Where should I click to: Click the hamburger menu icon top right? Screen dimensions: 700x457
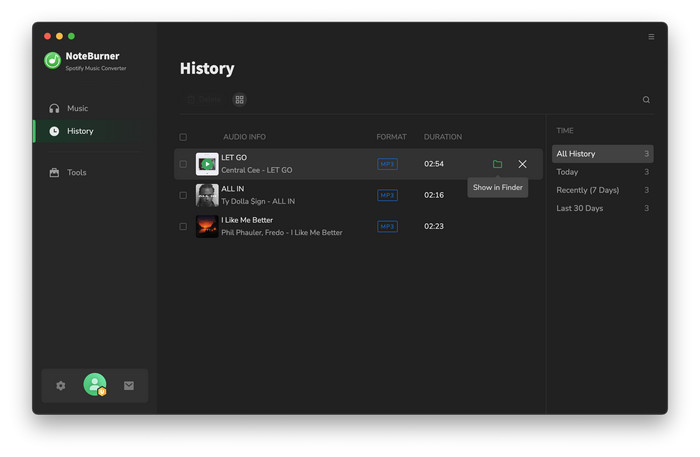(x=651, y=37)
